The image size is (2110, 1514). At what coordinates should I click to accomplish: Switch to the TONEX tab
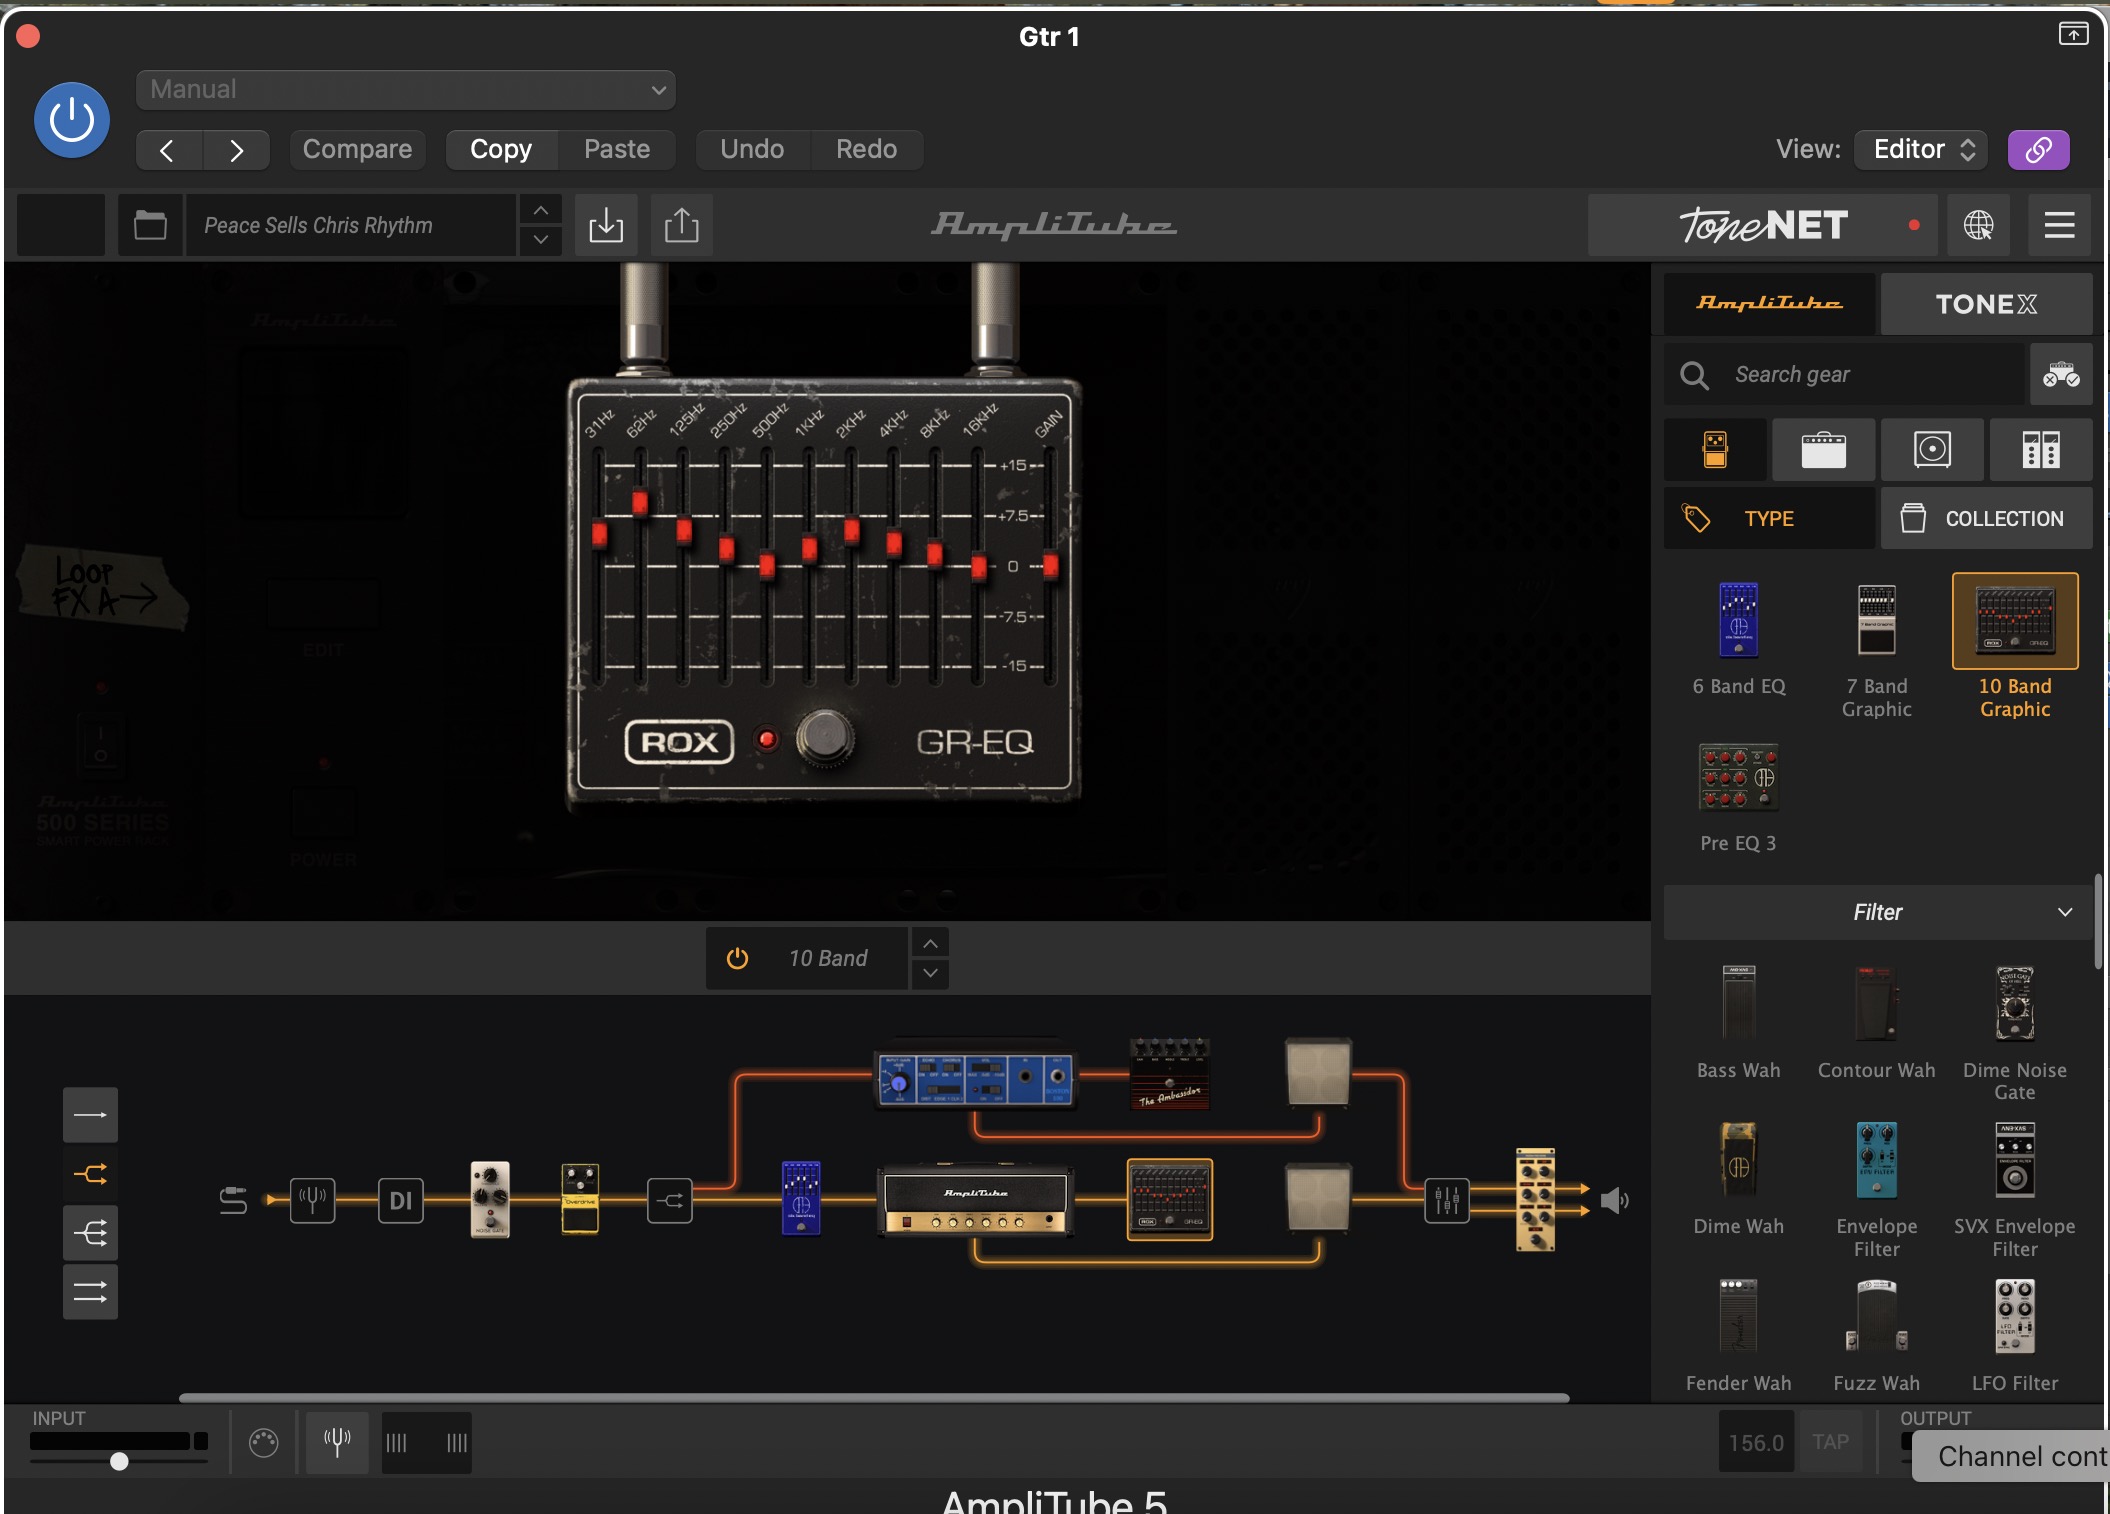coord(1986,304)
